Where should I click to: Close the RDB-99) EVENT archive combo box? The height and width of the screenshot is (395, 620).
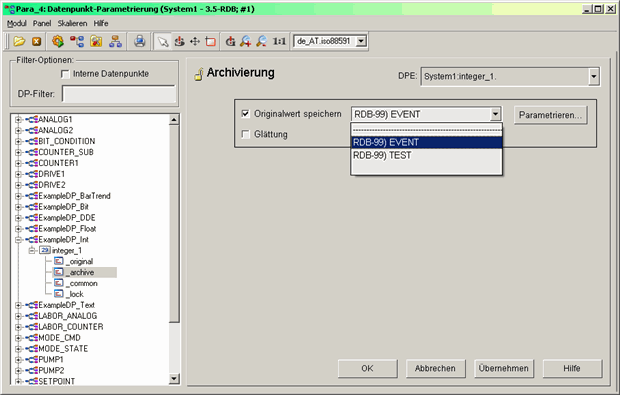tap(495, 114)
